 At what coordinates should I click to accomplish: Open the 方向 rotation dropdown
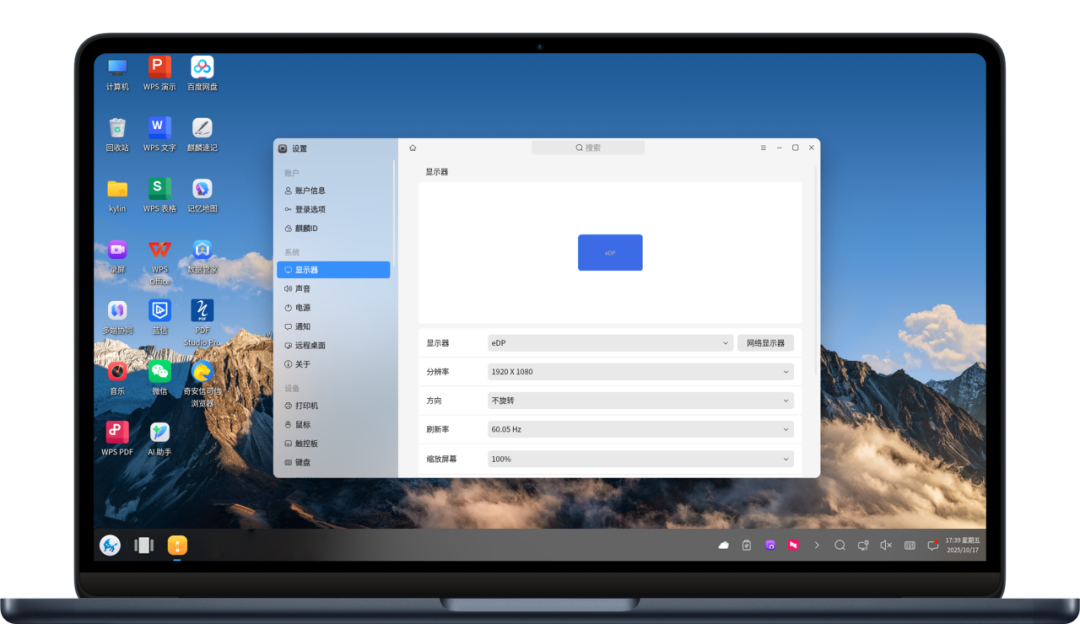[640, 400]
